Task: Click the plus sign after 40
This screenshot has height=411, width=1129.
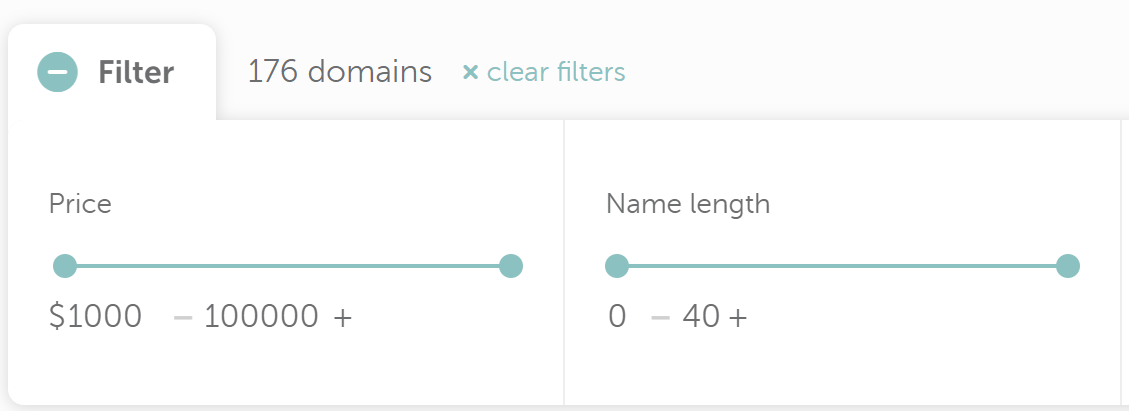Action: 738,317
